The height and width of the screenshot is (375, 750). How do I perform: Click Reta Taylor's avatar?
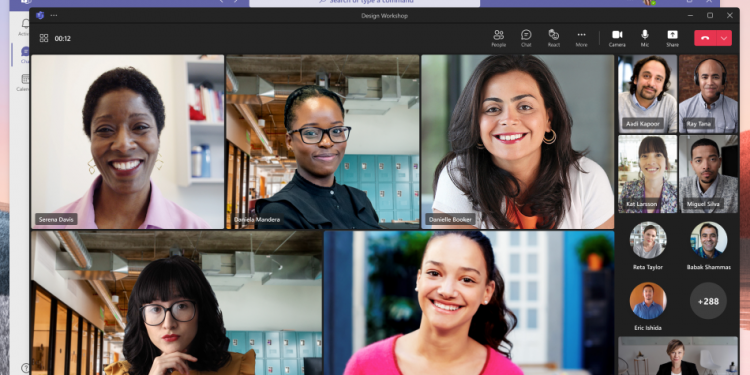pyautogui.click(x=648, y=240)
